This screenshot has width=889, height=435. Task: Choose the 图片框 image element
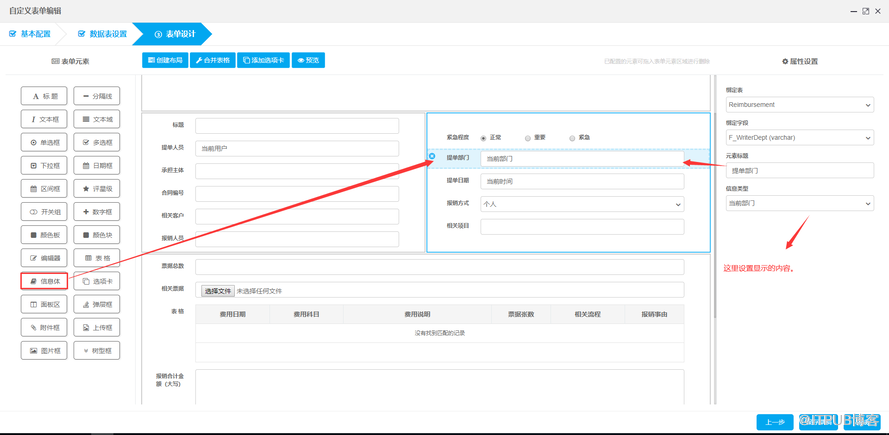pyautogui.click(x=44, y=350)
